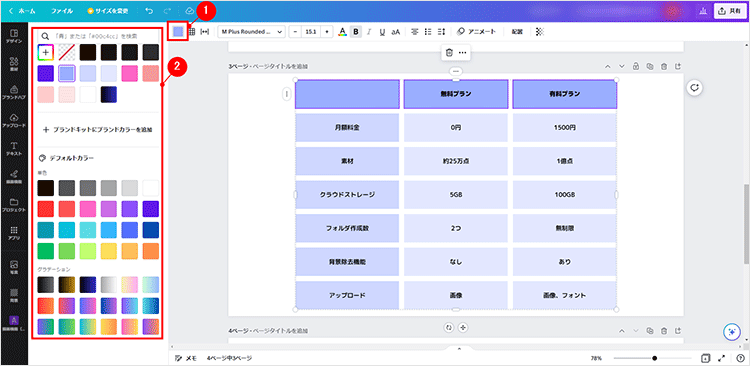Screen dimensions: 750x366
Task: Open grid view of pages
Action: coord(705,358)
